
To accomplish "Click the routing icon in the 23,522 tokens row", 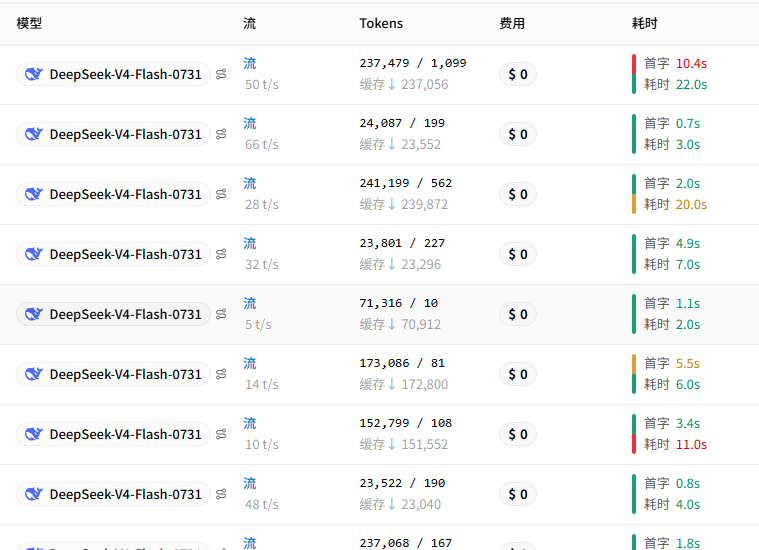I will pyautogui.click(x=221, y=494).
